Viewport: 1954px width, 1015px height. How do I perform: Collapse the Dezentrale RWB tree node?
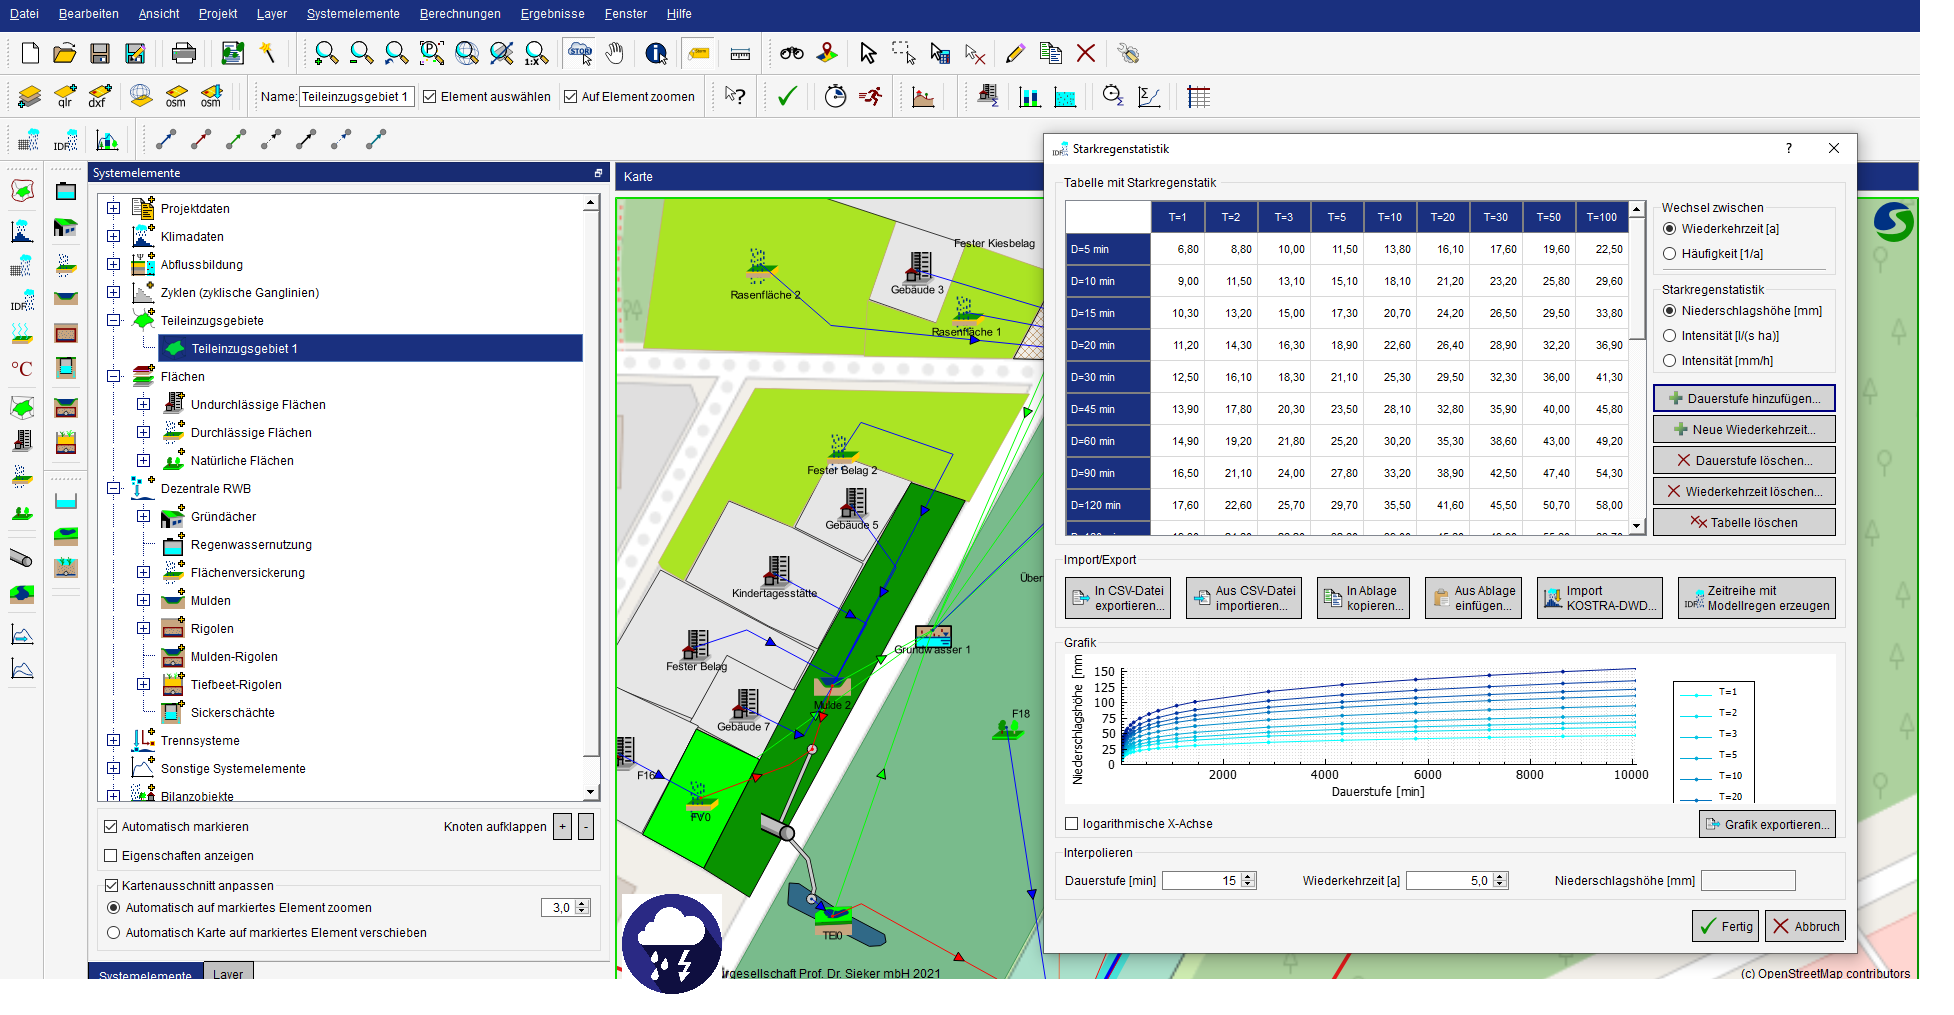coord(114,489)
